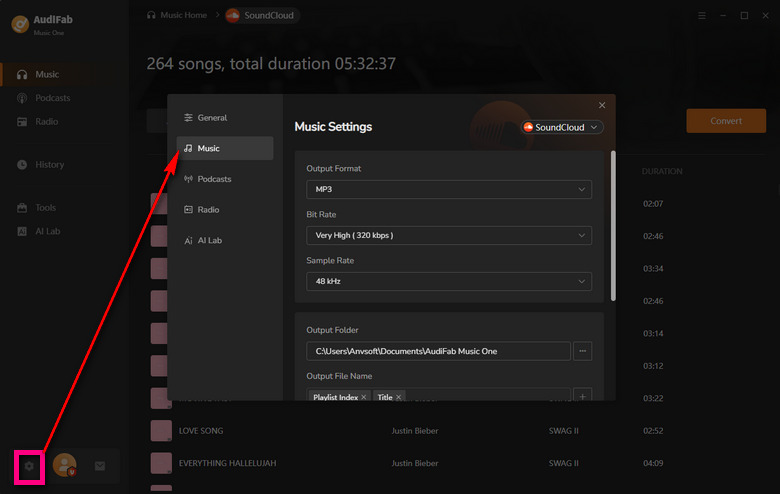Viewport: 780px width, 494px height.
Task: Open the mail feedback icon
Action: pos(100,466)
